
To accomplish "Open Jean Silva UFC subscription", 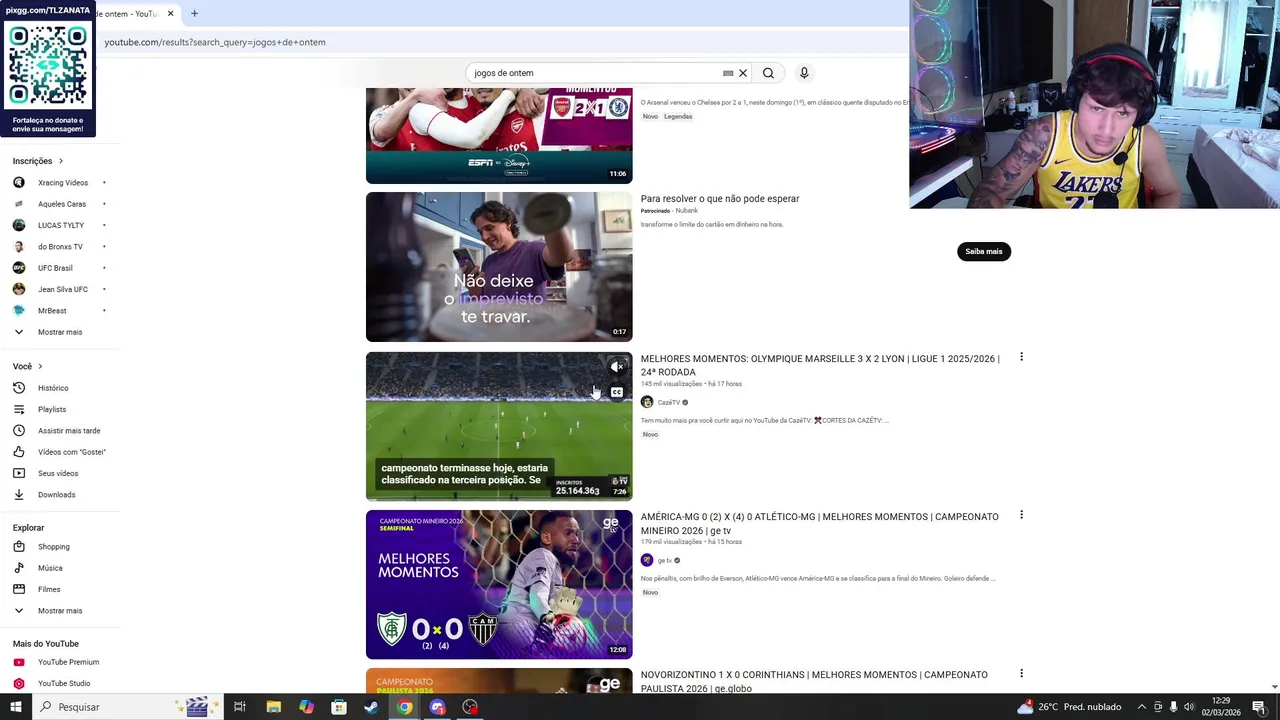I will 63,289.
